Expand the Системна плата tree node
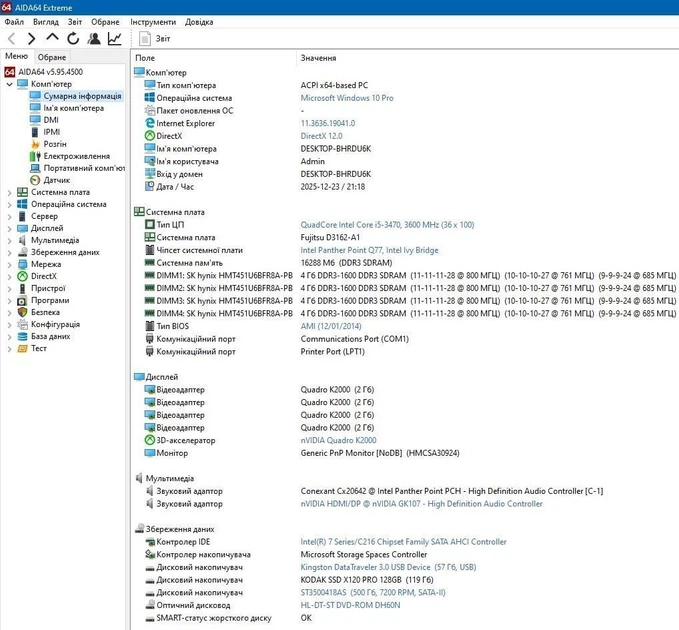The image size is (679, 630). 10,193
